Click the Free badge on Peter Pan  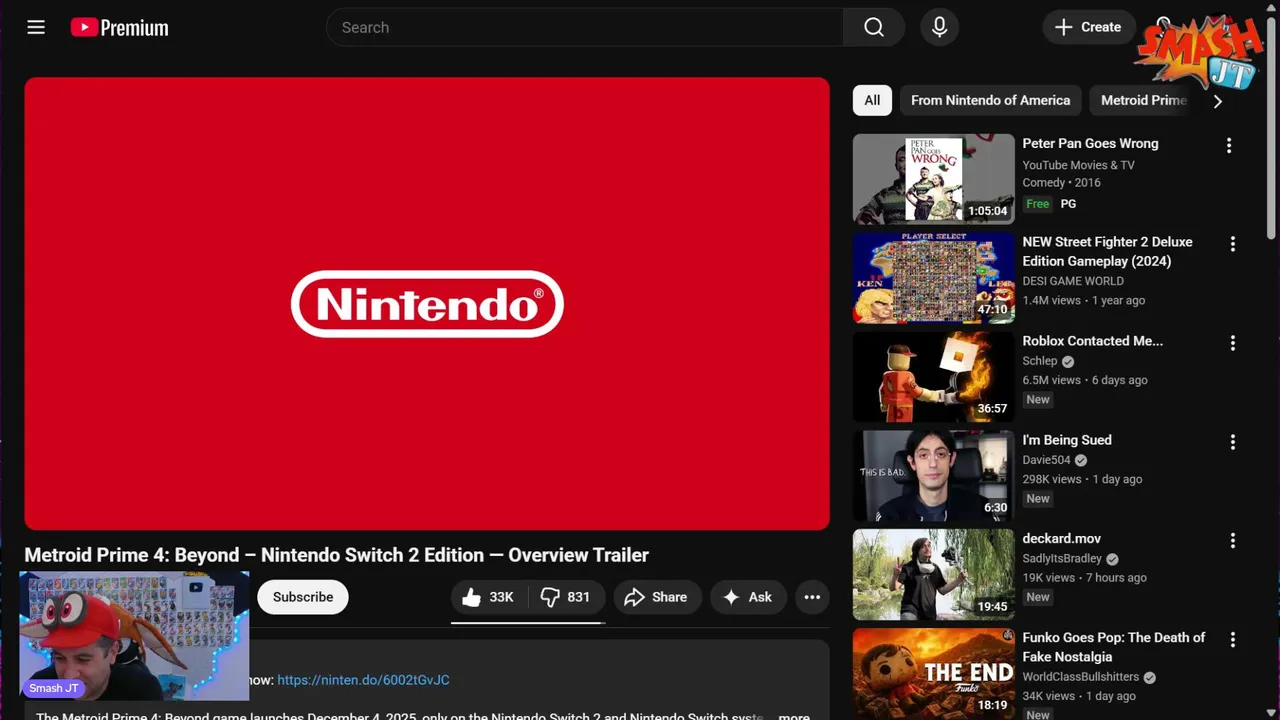pos(1038,204)
